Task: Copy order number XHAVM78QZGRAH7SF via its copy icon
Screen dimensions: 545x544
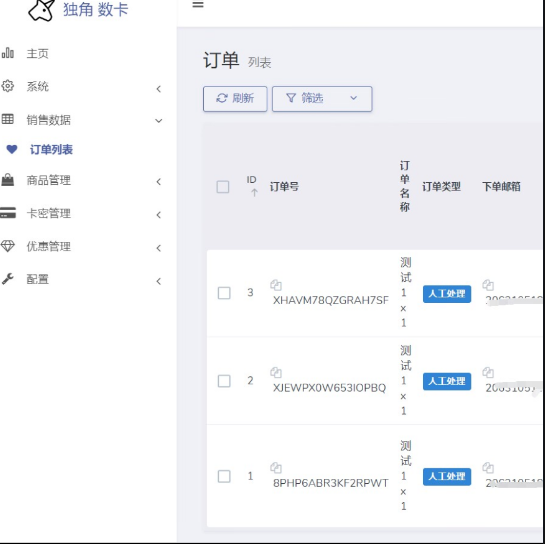Action: point(276,285)
